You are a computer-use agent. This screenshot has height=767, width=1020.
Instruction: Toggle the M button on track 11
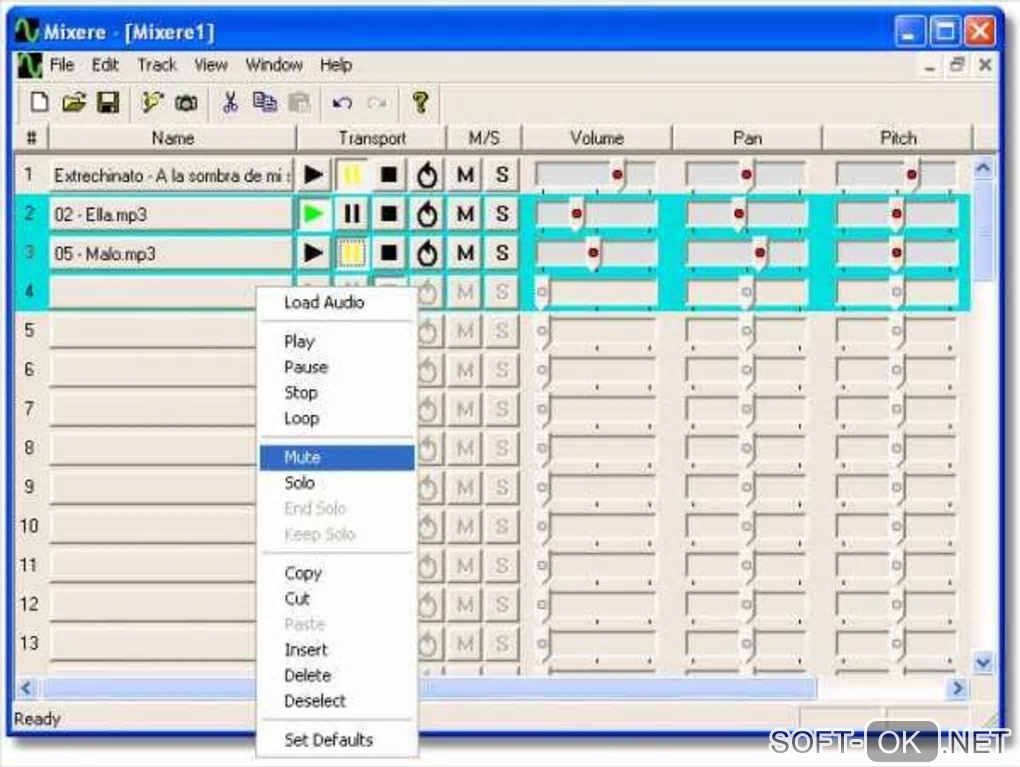click(464, 566)
